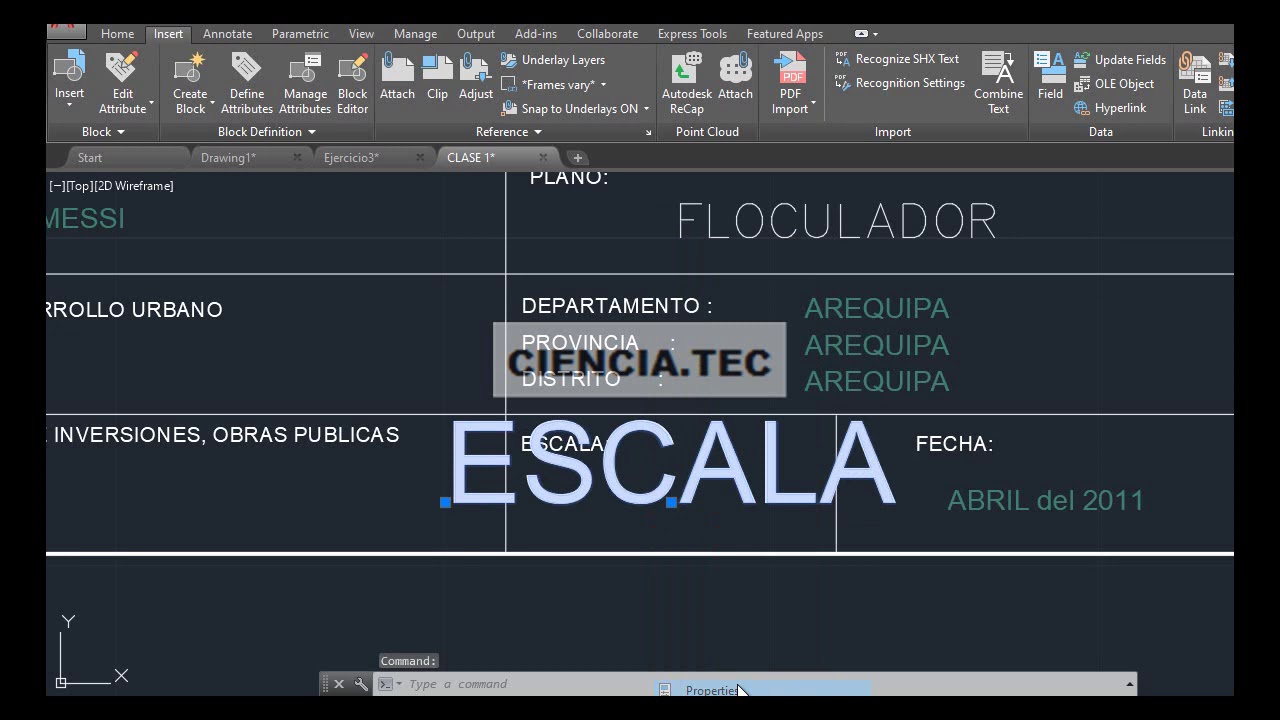Switch to the Parametric ribbon tab
The width and height of the screenshot is (1280, 720).
[300, 34]
